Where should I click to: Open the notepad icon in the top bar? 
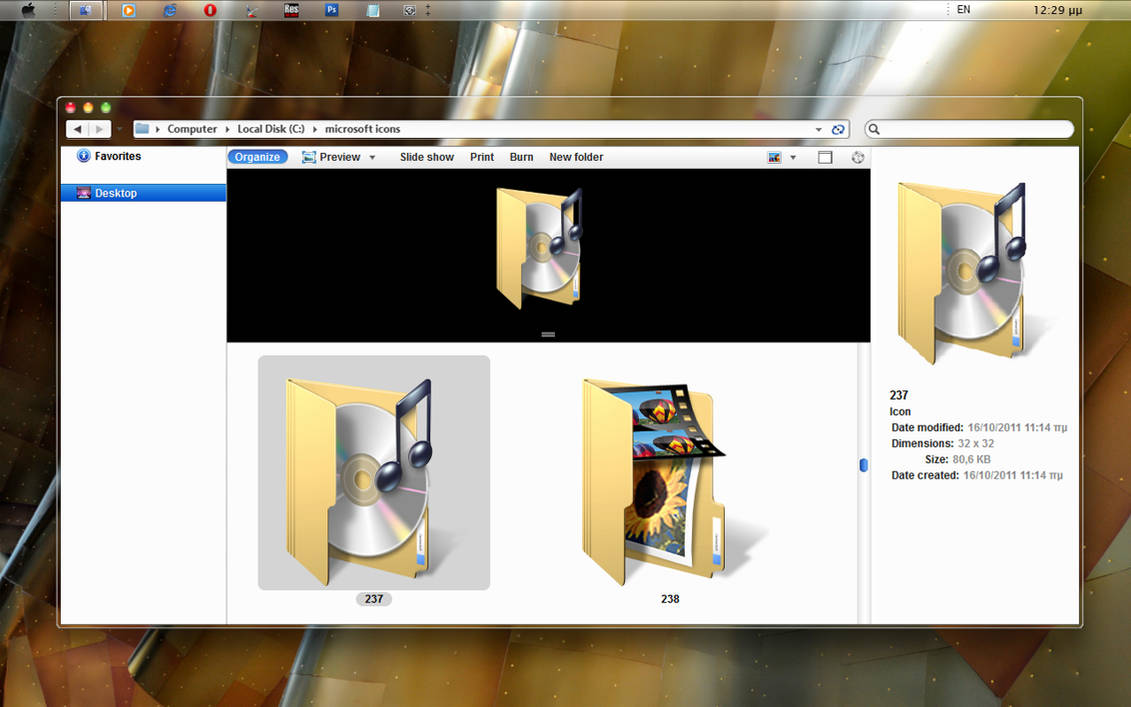[372, 10]
